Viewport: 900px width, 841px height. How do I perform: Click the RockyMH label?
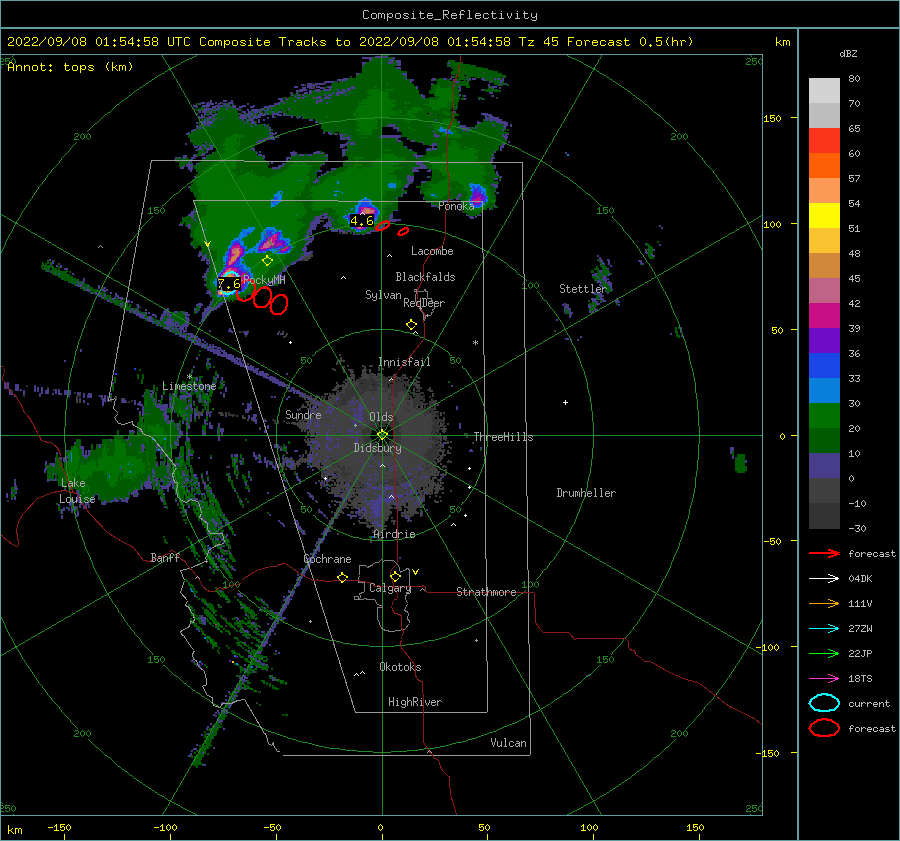coord(264,280)
